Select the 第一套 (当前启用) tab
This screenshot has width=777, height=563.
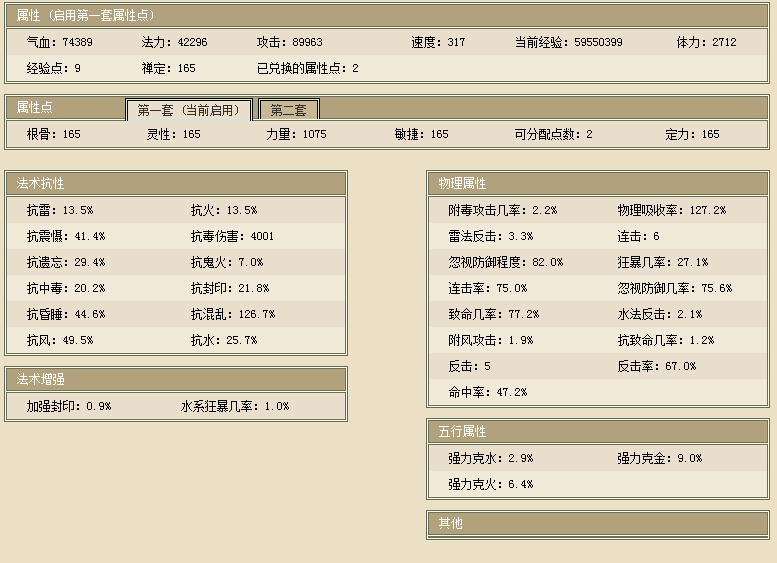click(189, 110)
